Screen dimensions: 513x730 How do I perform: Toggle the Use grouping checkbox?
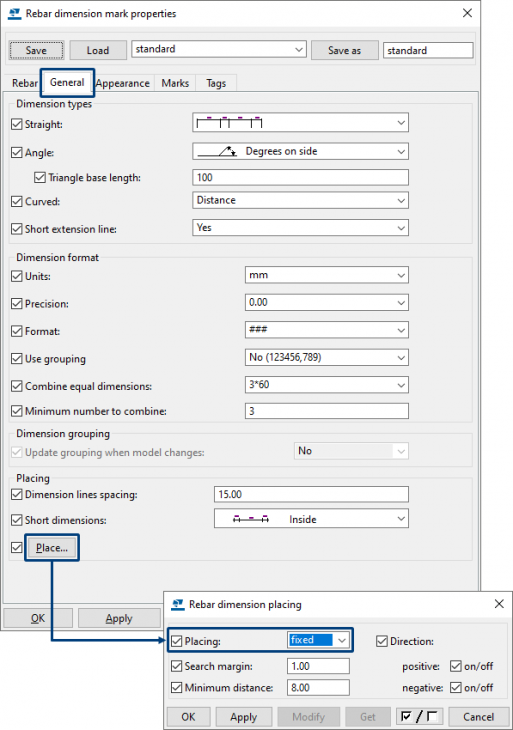(x=17, y=358)
